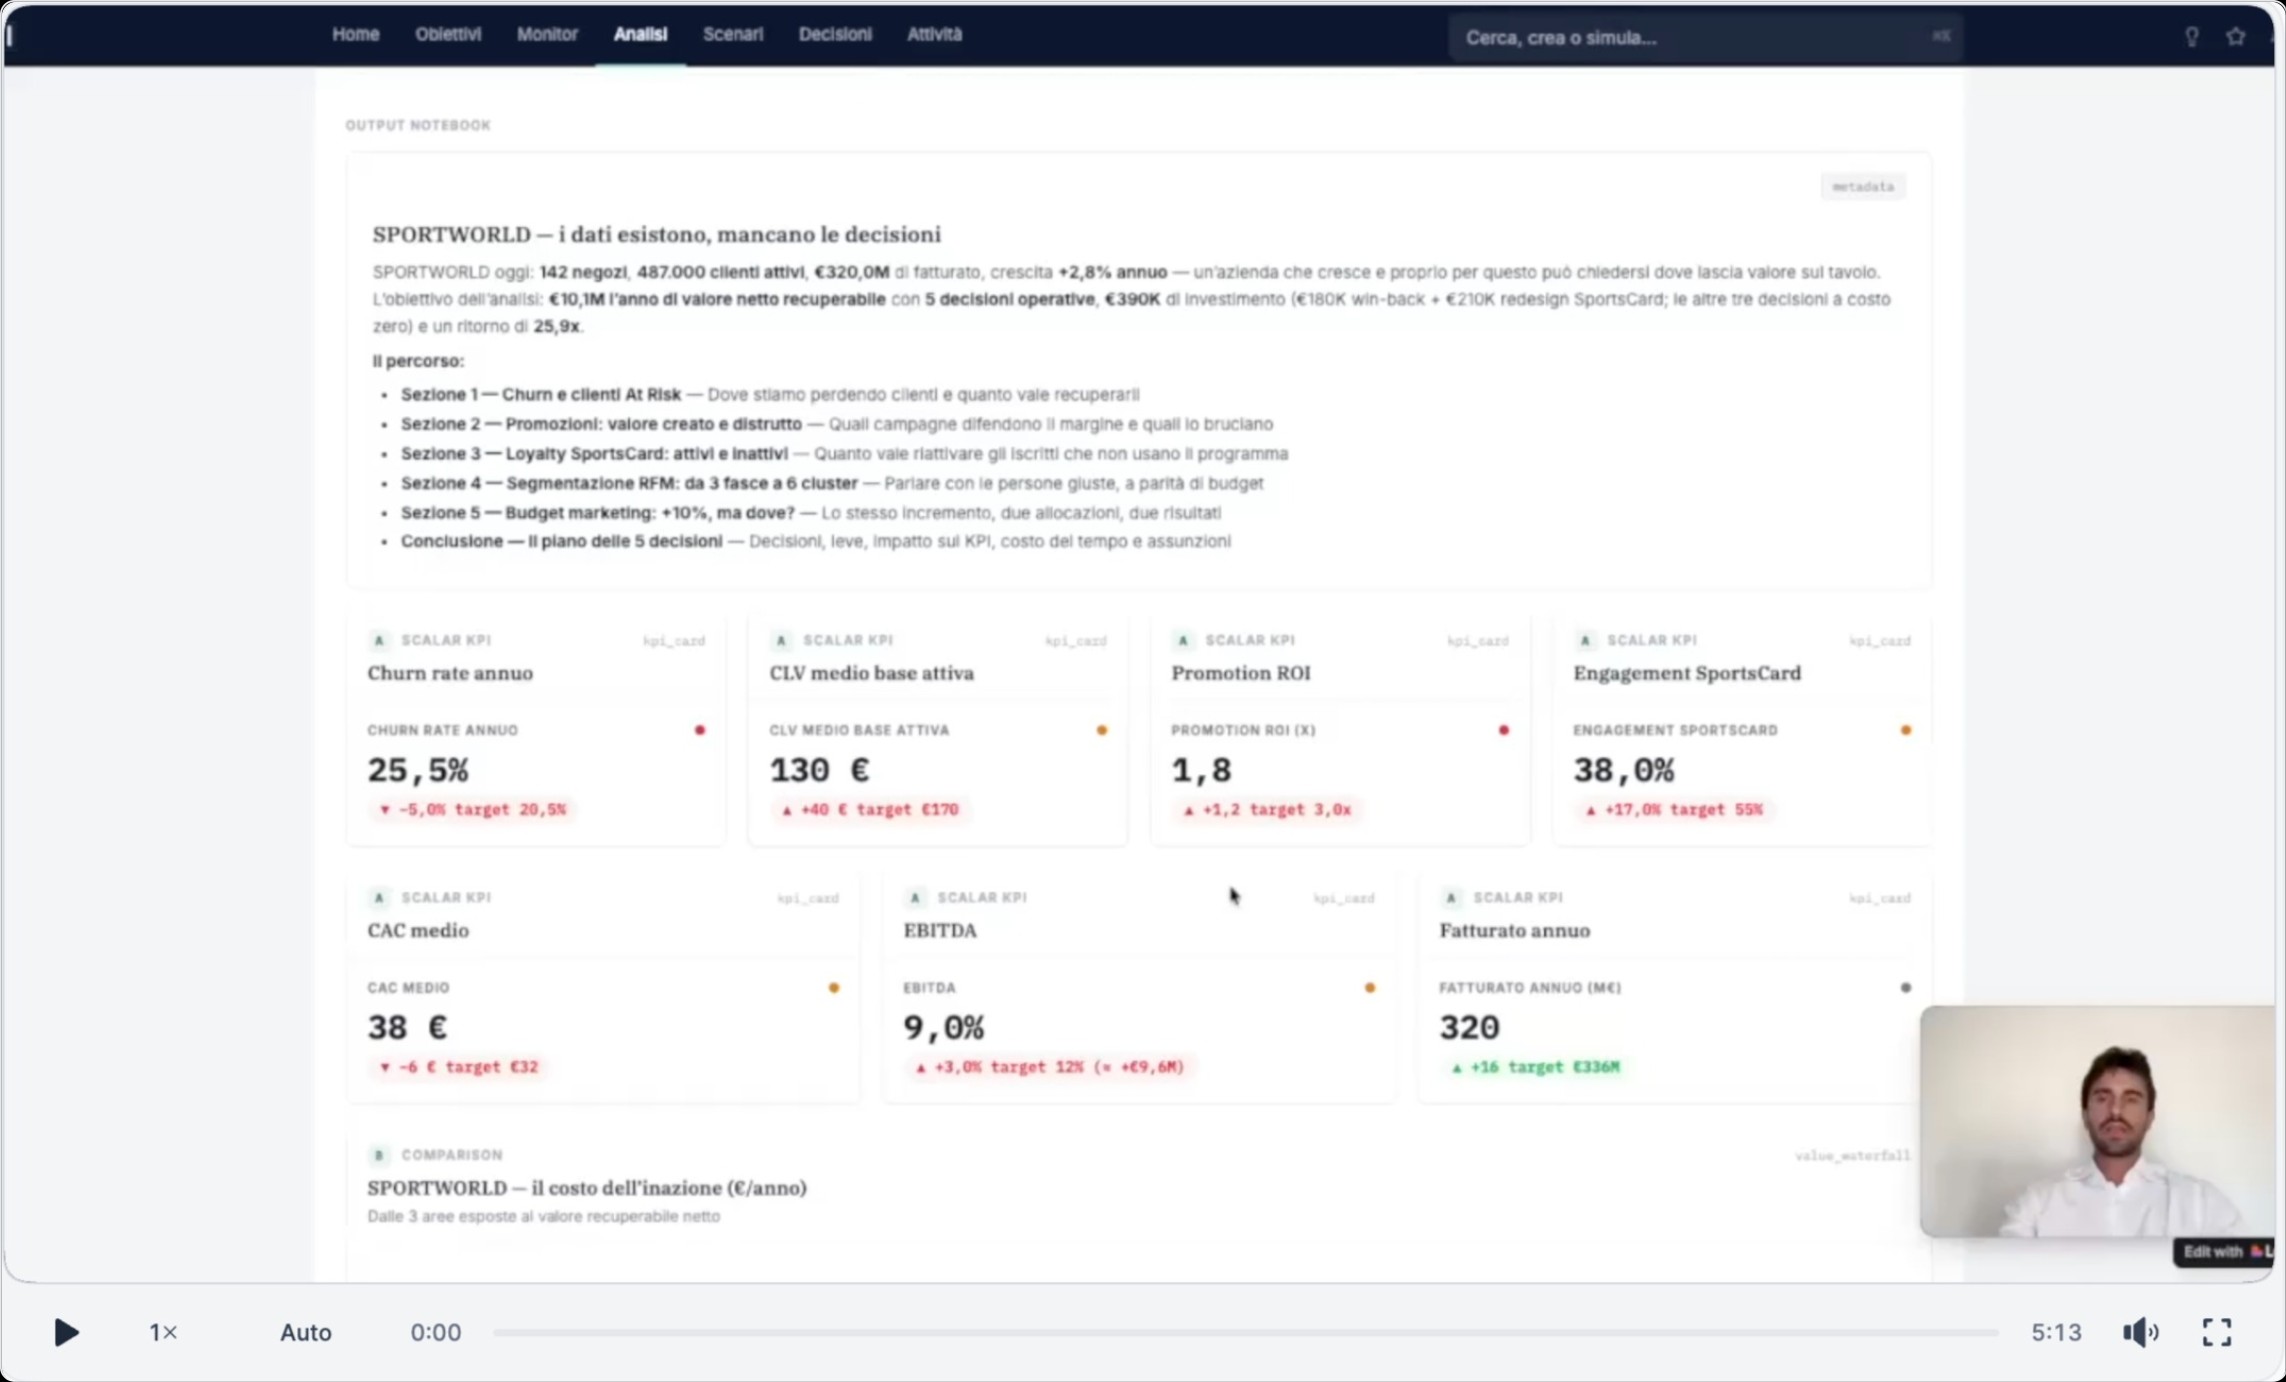This screenshot has height=1382, width=2286.
Task: Click the '+17,0% target 55%' badge
Action: (x=1673, y=809)
